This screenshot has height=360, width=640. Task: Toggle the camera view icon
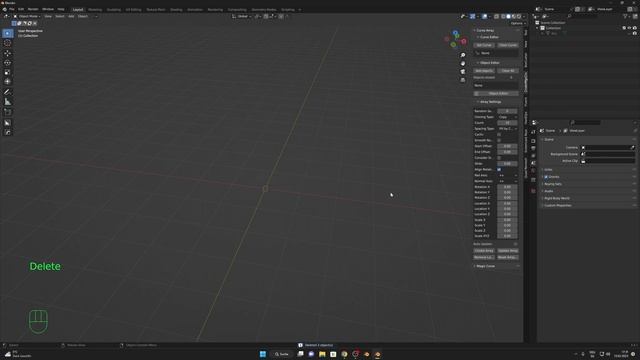click(x=463, y=71)
